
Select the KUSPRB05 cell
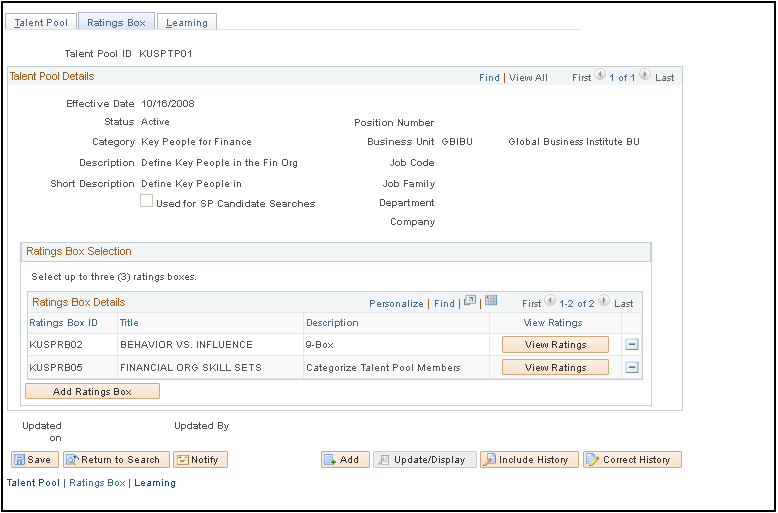pyautogui.click(x=56, y=368)
